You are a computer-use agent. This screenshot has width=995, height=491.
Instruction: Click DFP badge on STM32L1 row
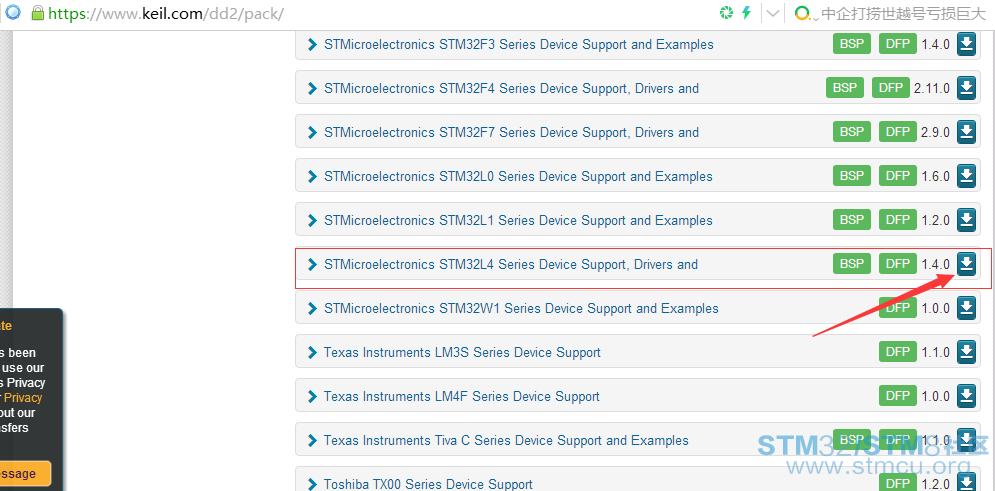click(x=898, y=219)
